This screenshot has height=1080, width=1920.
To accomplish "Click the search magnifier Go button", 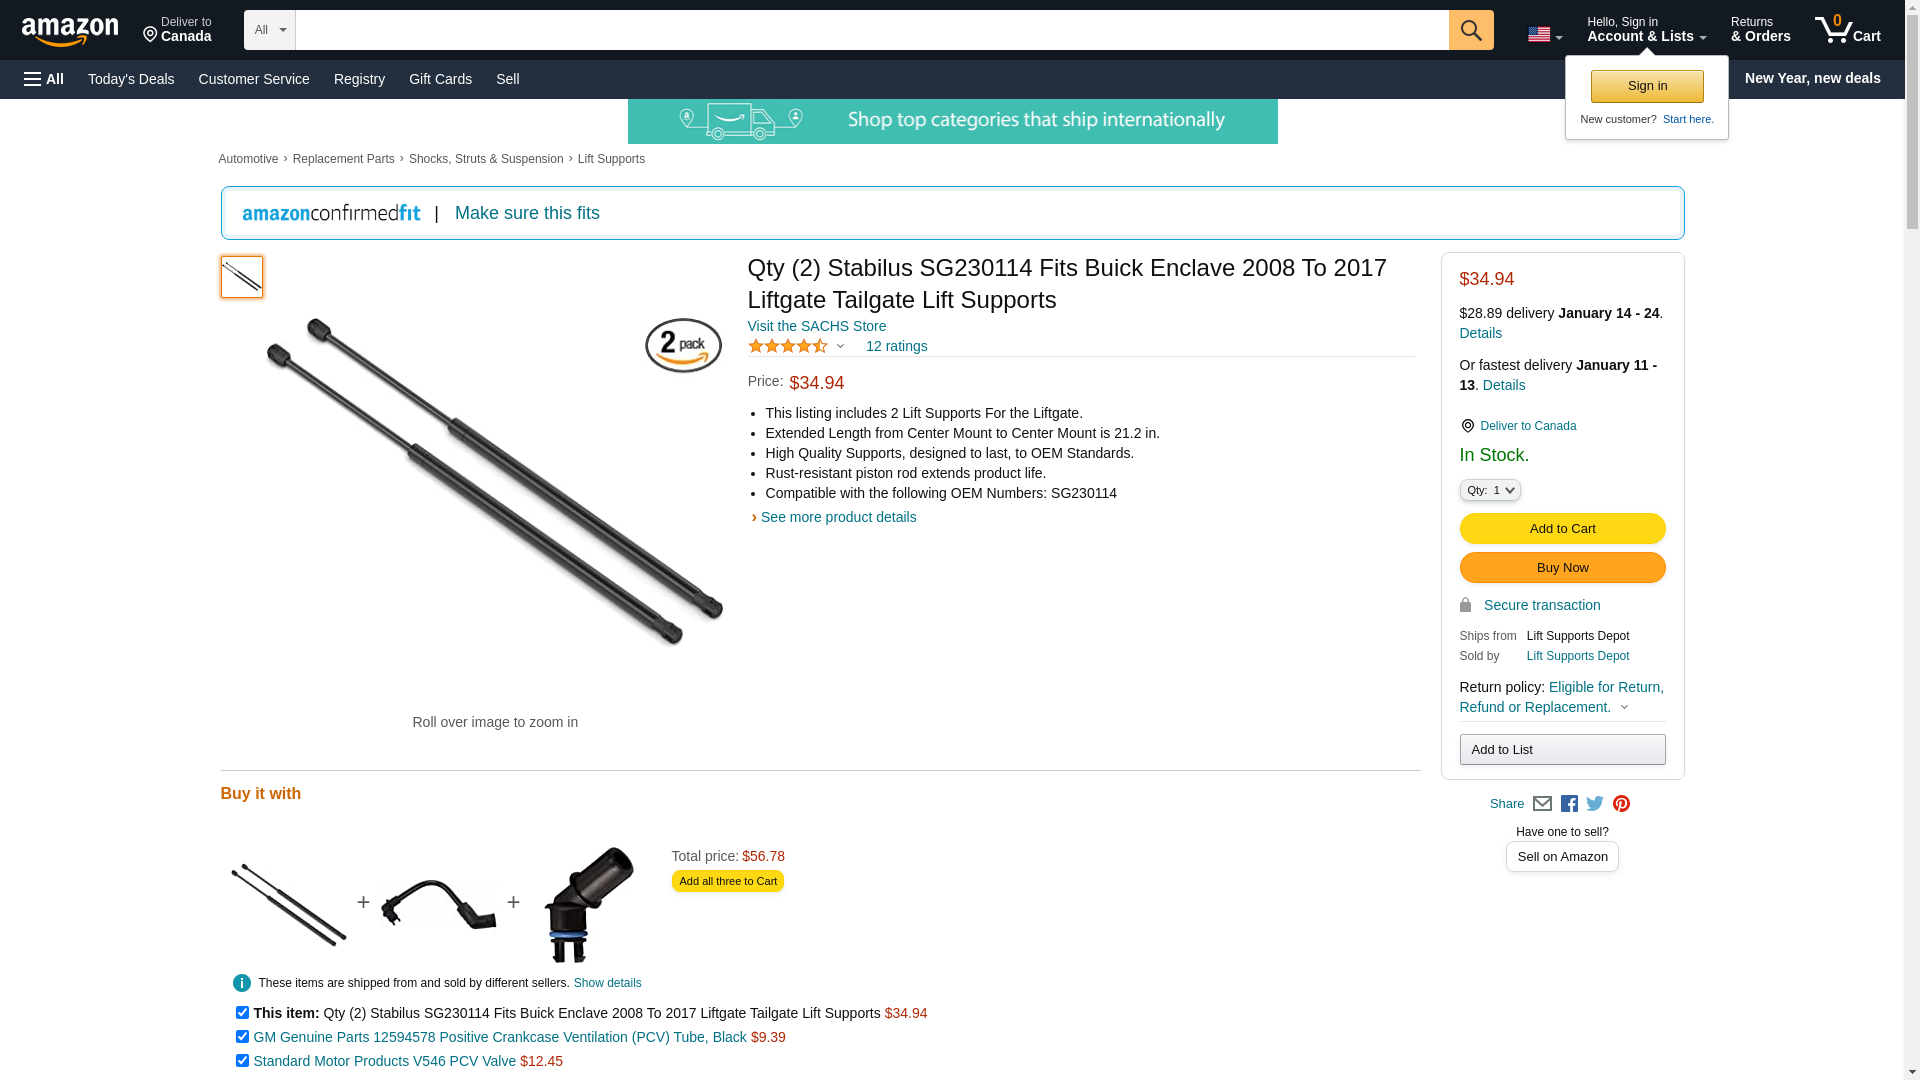I will coord(1470,30).
